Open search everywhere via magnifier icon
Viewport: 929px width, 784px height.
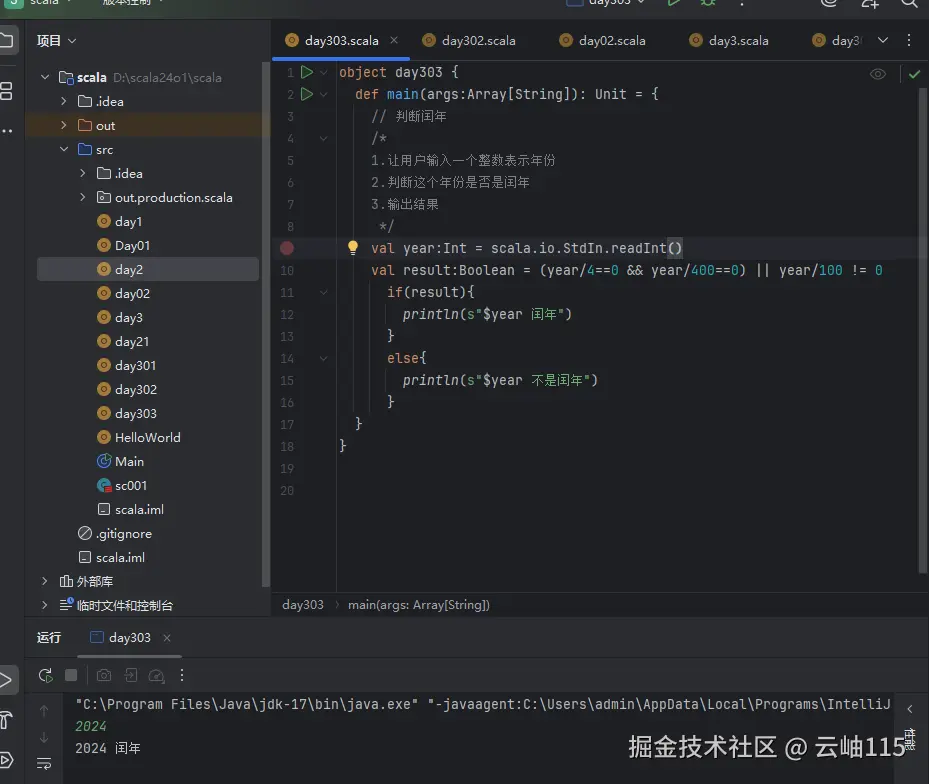908,7
